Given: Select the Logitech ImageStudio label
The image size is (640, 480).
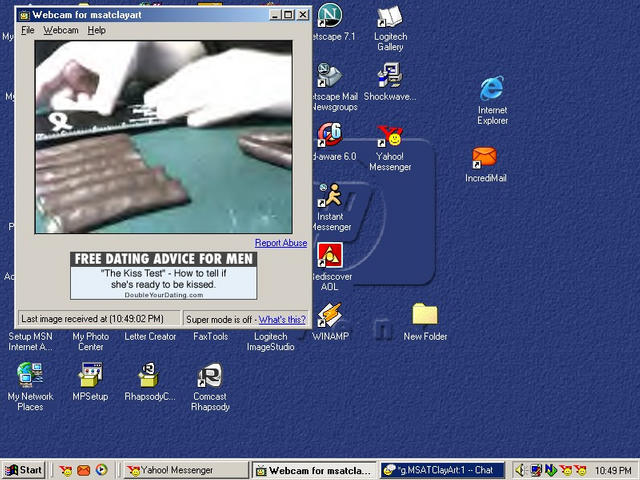Looking at the screenshot, I should click(270, 342).
